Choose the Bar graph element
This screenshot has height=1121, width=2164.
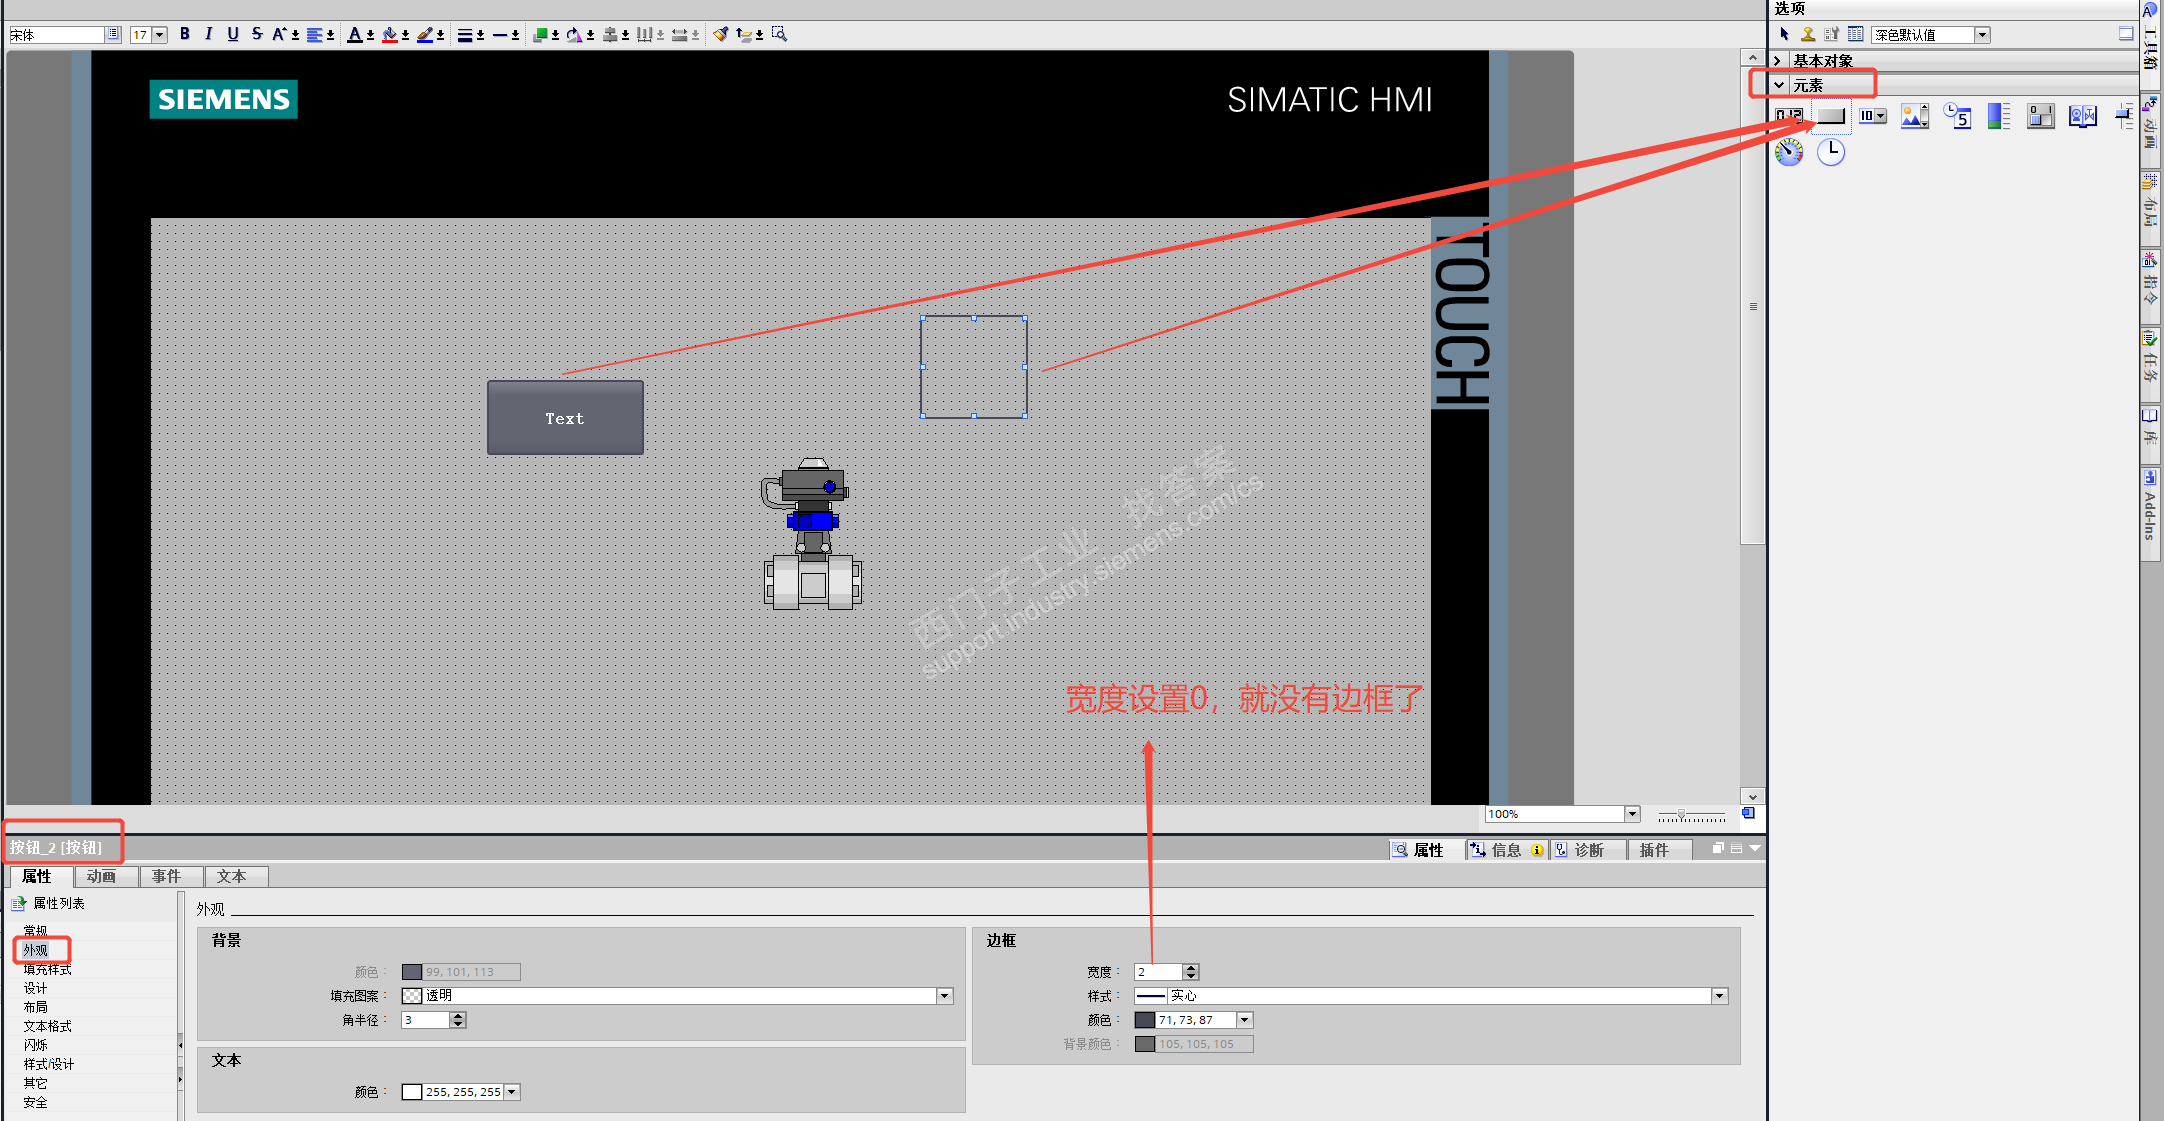[x=1998, y=117]
